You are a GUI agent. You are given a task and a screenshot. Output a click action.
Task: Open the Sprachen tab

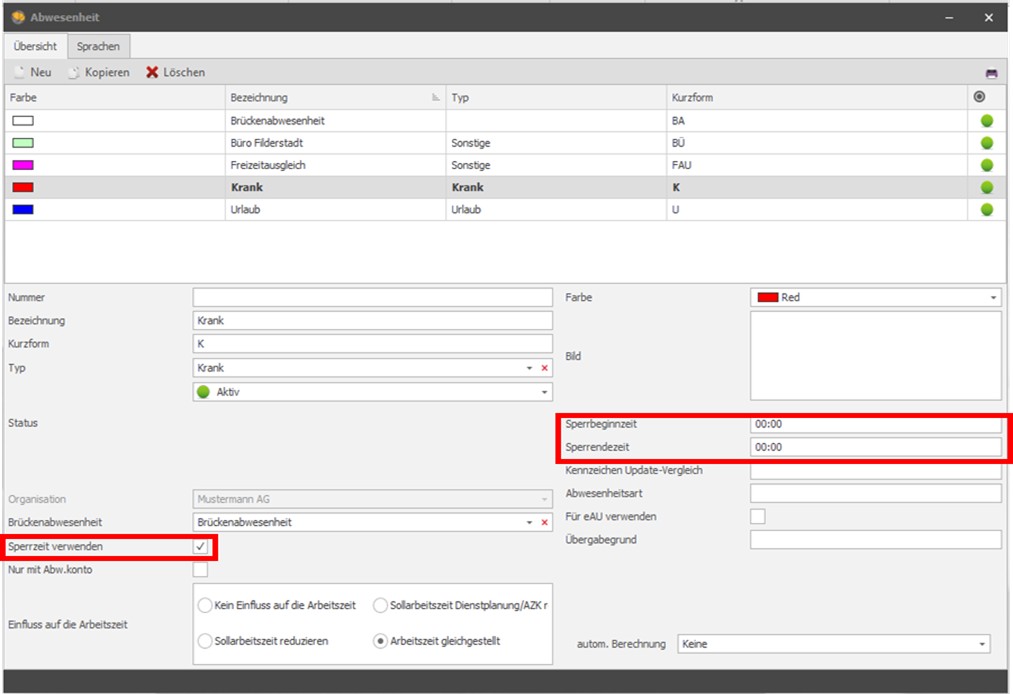98,47
